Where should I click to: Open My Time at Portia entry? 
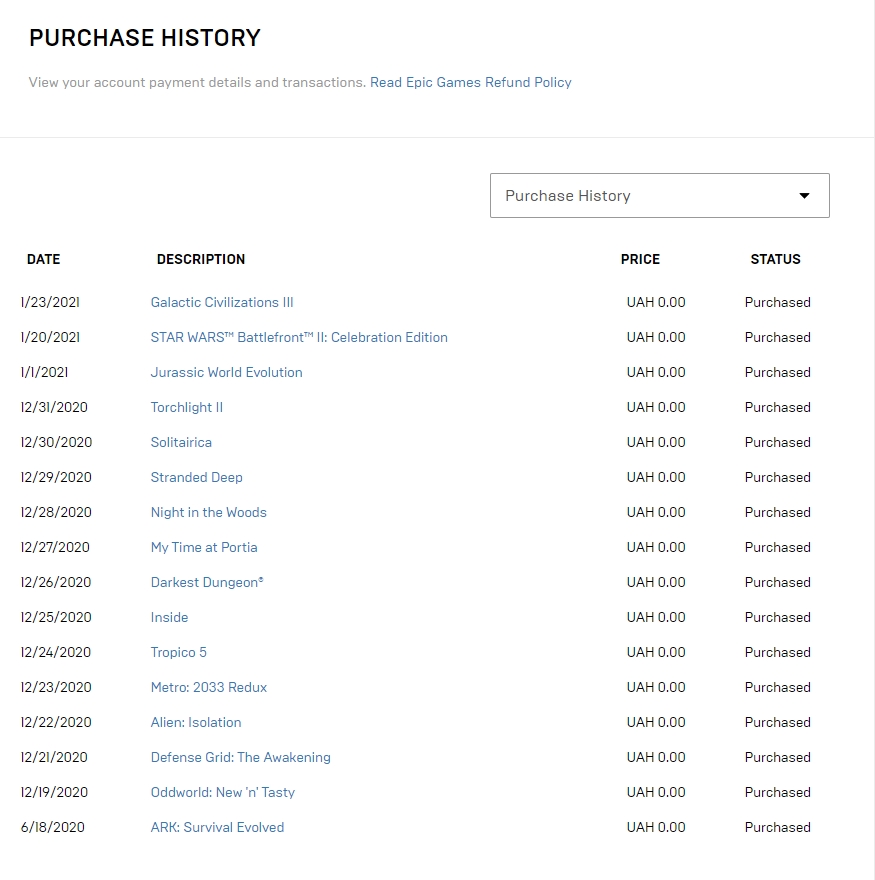204,547
